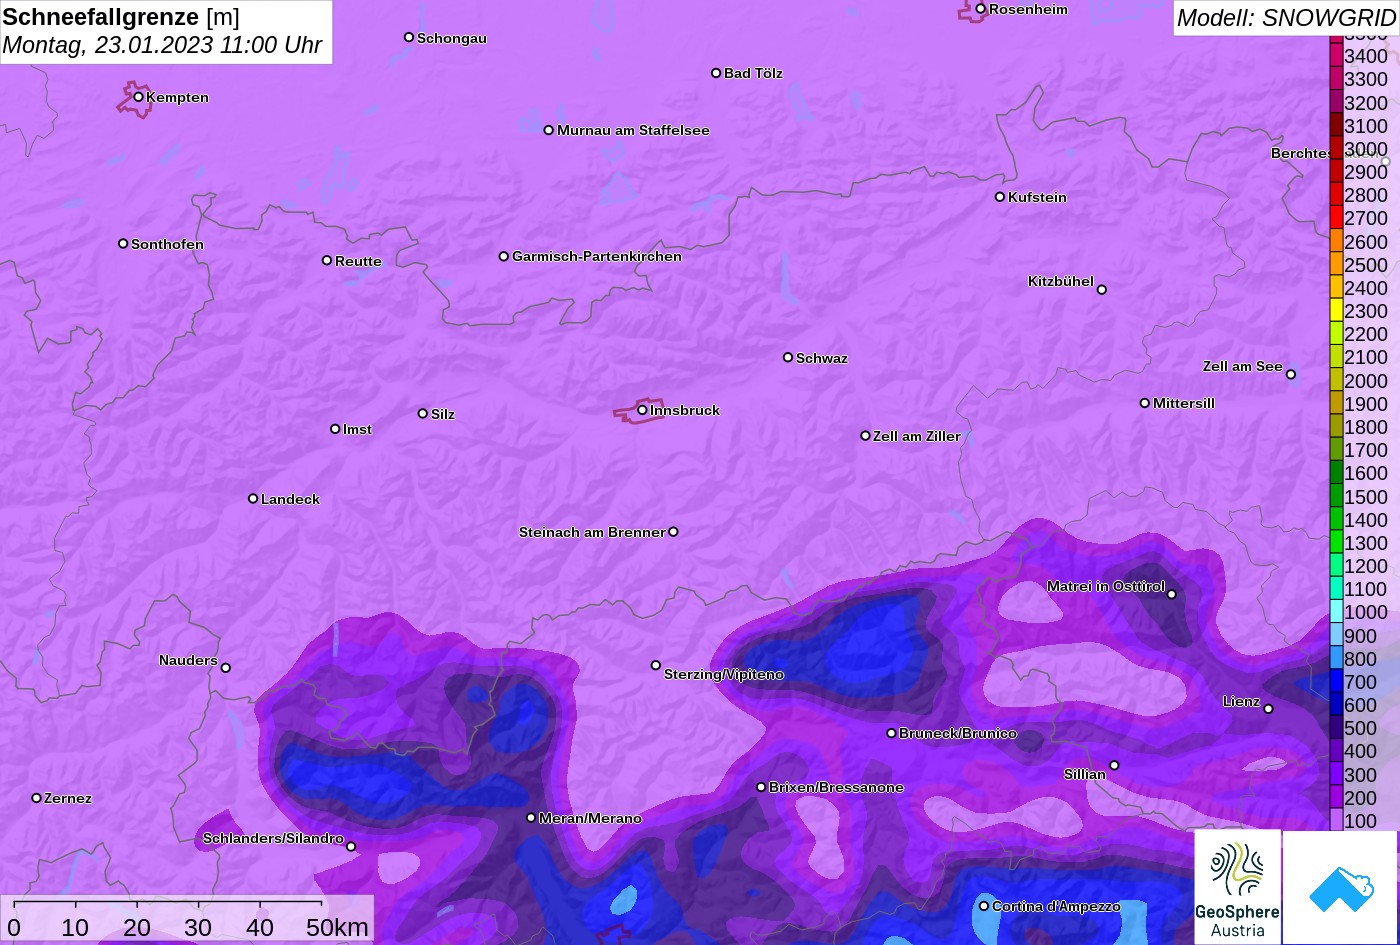The width and height of the screenshot is (1400, 945).
Task: Click the 30 mark on scale bar
Action: pos(198,927)
